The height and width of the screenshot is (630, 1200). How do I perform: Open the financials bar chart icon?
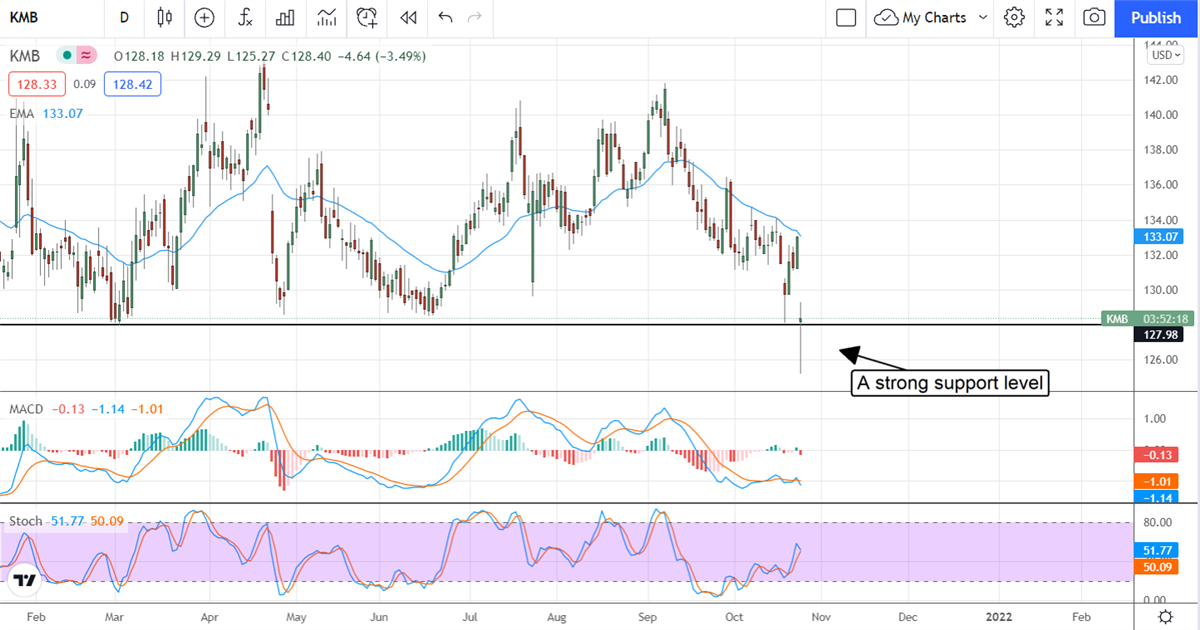[285, 17]
